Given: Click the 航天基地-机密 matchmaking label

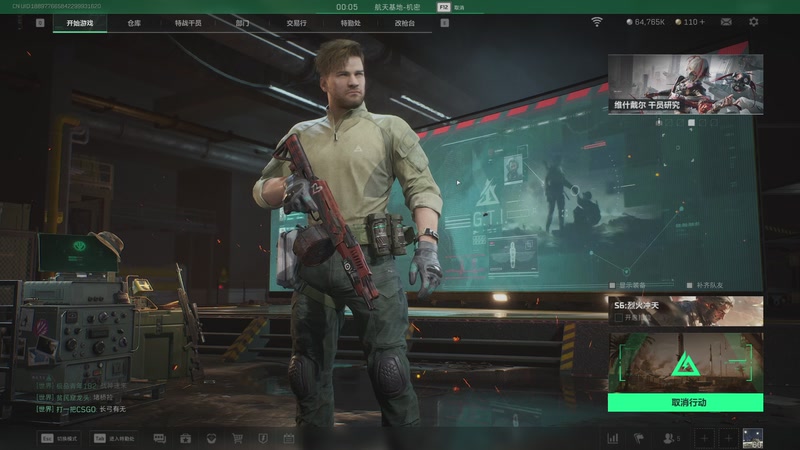Looking at the screenshot, I should 397,7.
